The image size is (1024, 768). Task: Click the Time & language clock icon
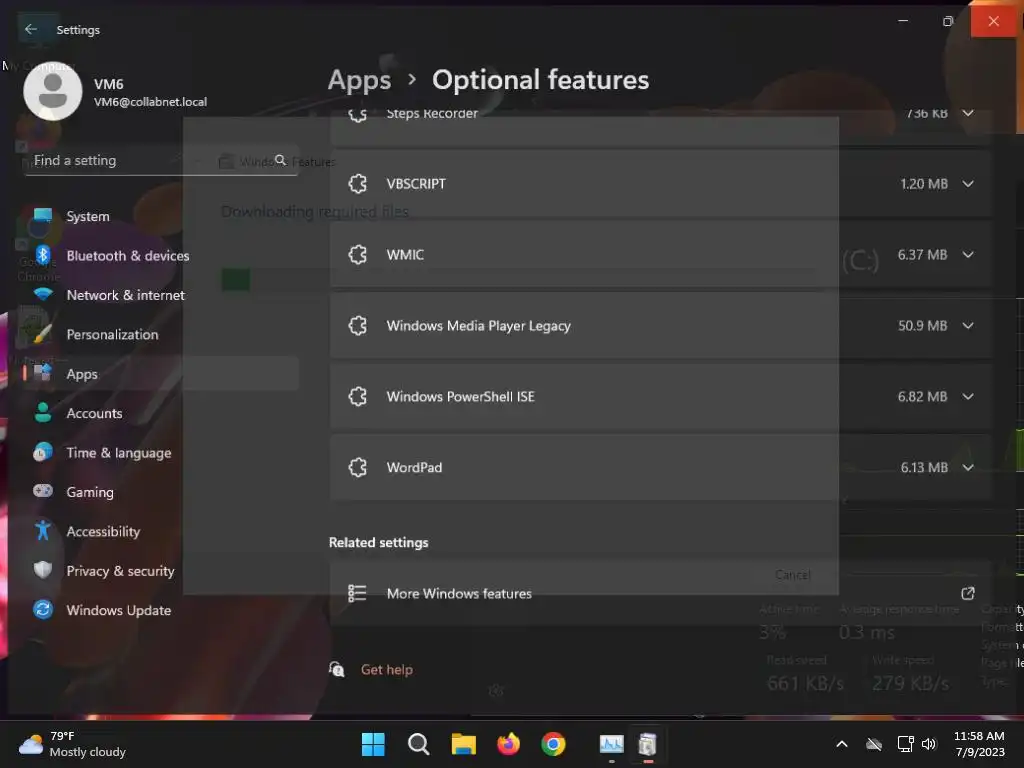[43, 452]
